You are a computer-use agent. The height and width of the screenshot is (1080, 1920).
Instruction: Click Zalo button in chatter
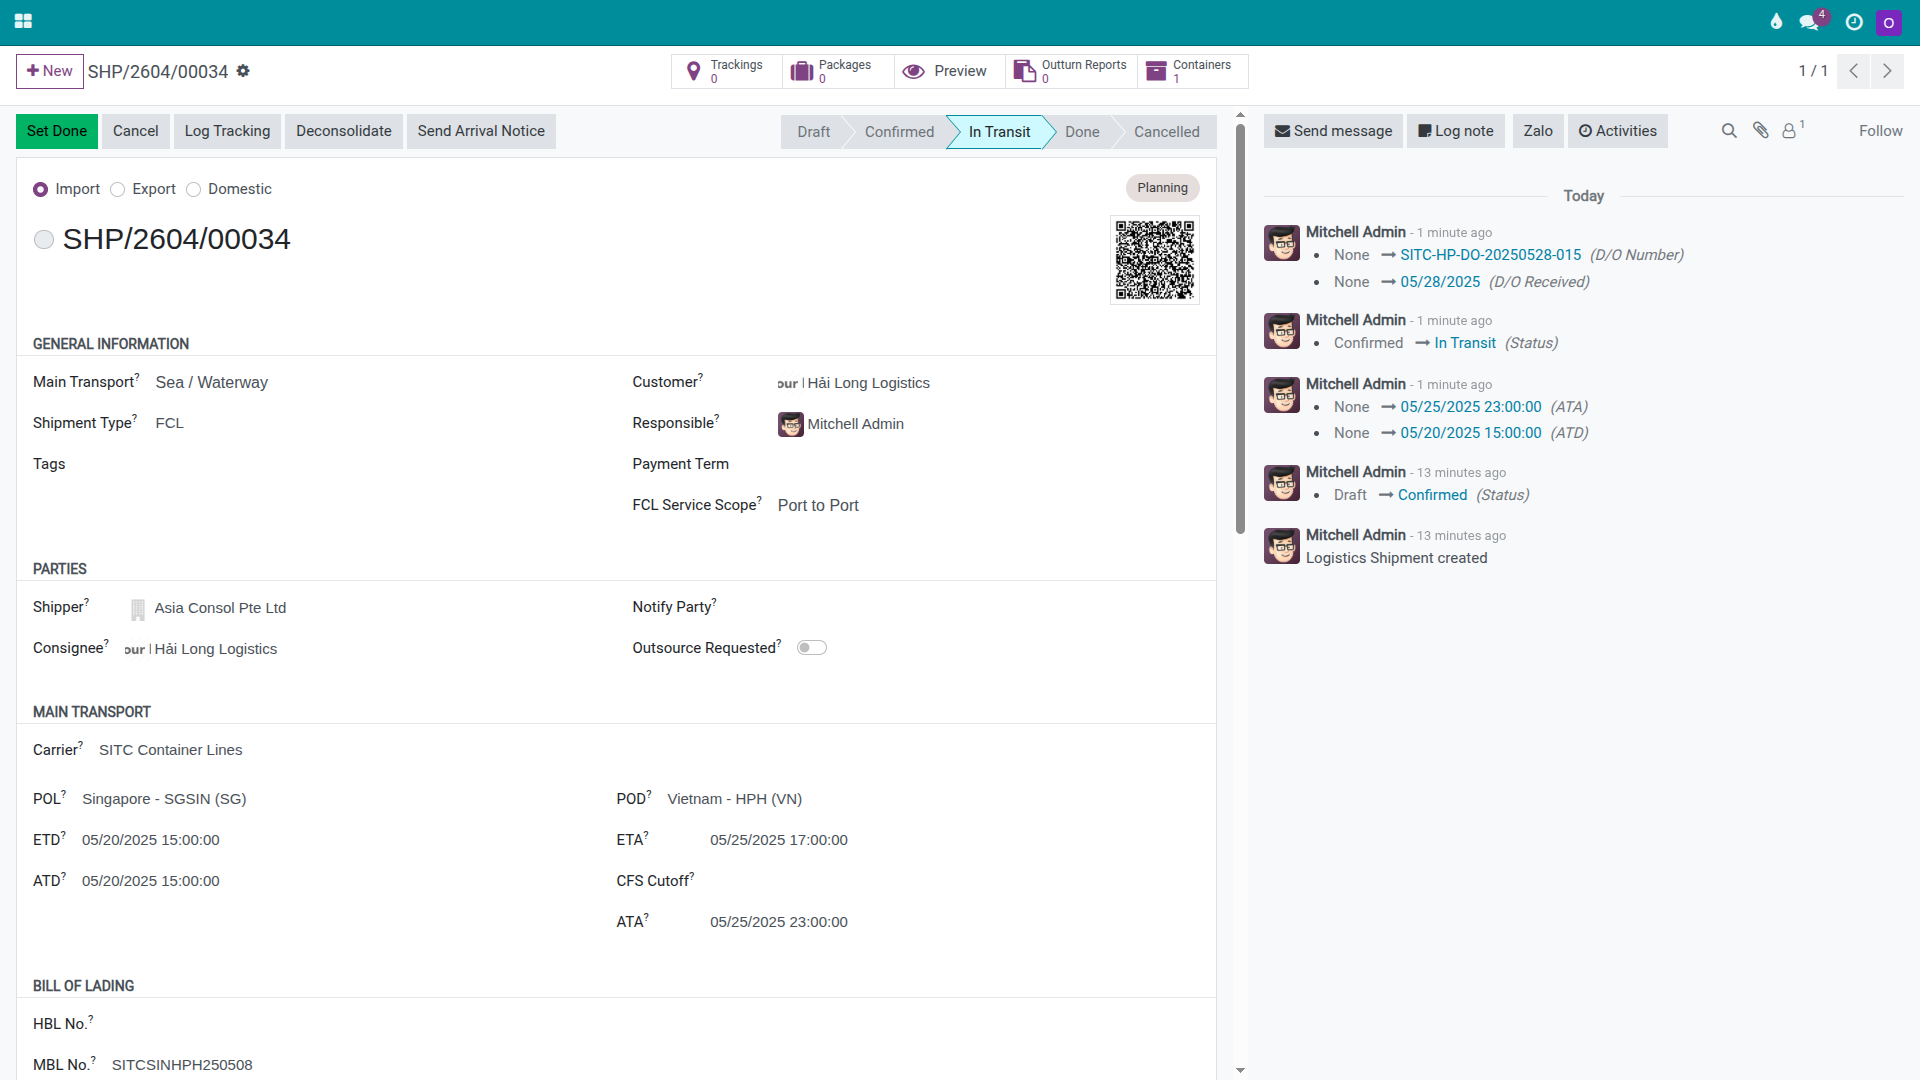coord(1537,131)
